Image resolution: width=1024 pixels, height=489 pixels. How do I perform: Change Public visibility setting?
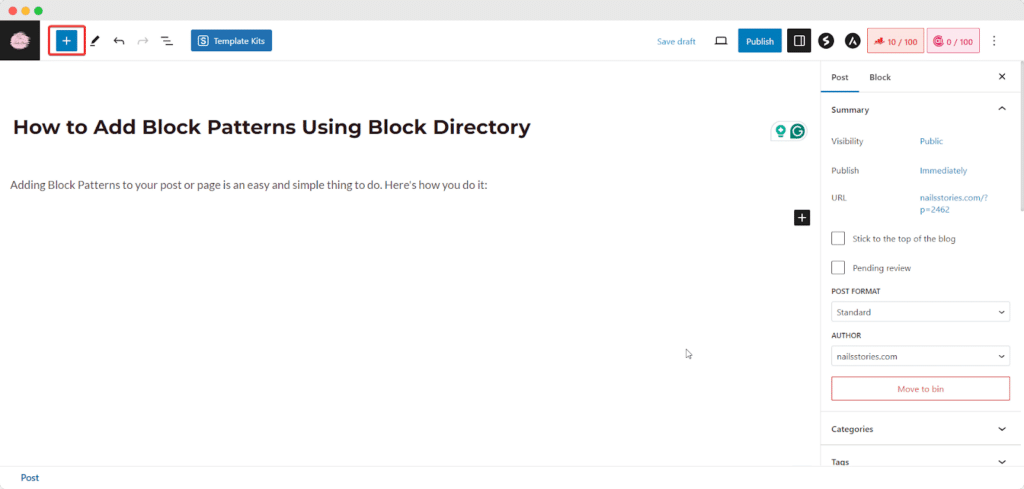[931, 141]
